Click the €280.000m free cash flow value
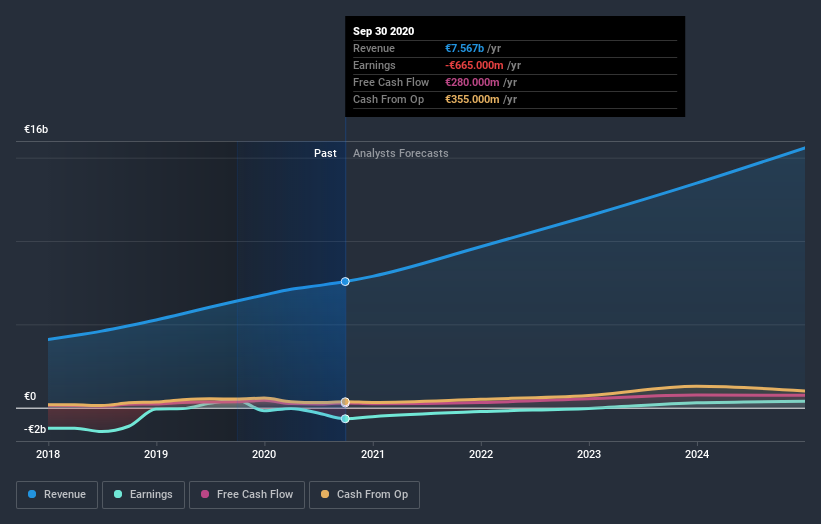Viewport: 821px width, 524px height. pos(472,82)
